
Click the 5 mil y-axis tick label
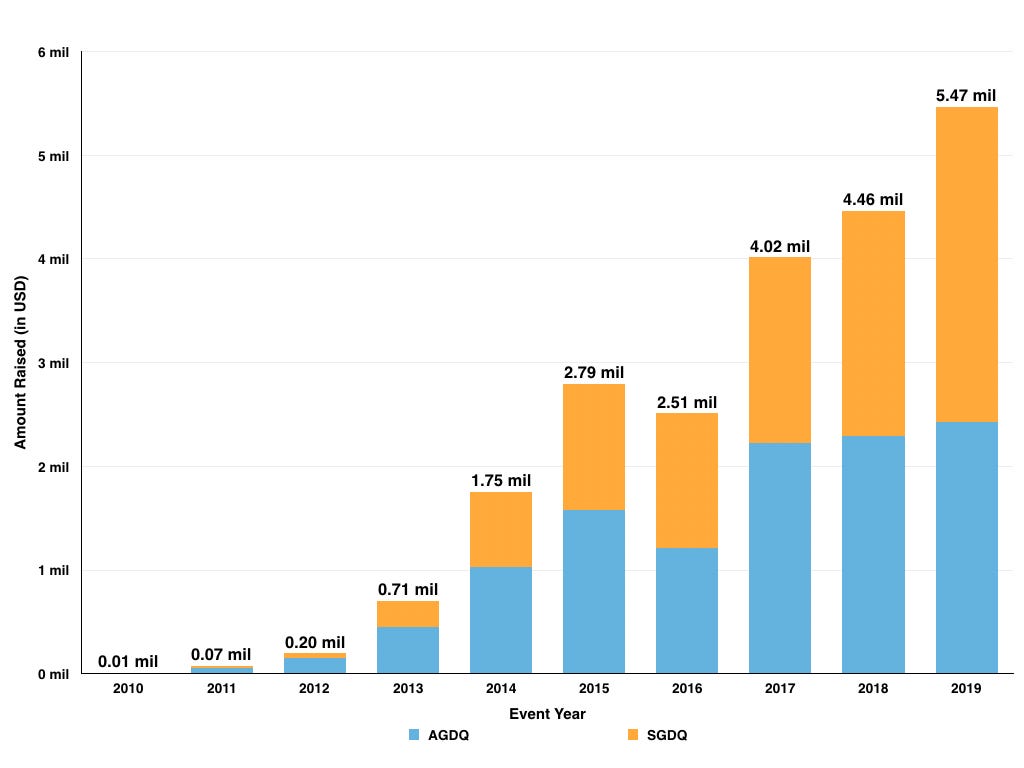click(53, 157)
